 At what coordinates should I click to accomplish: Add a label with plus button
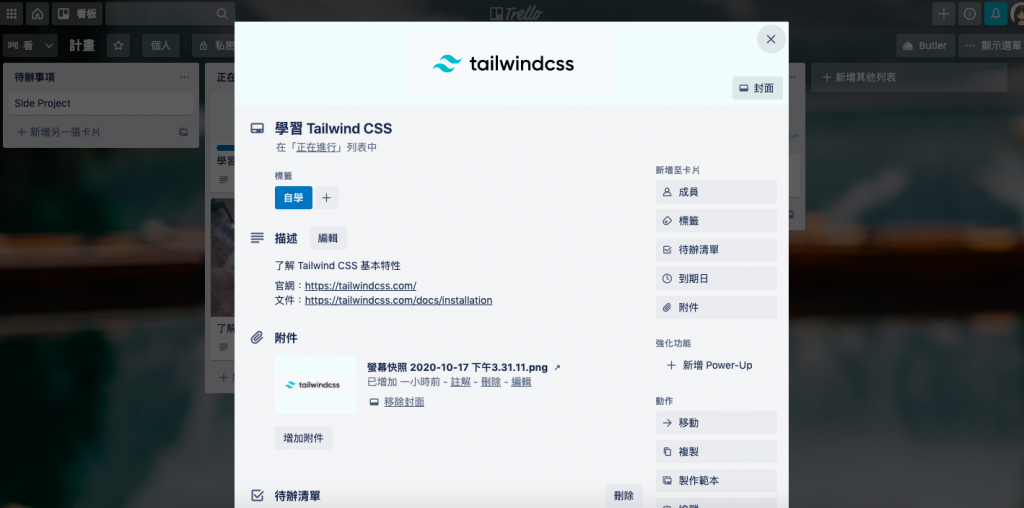point(327,198)
